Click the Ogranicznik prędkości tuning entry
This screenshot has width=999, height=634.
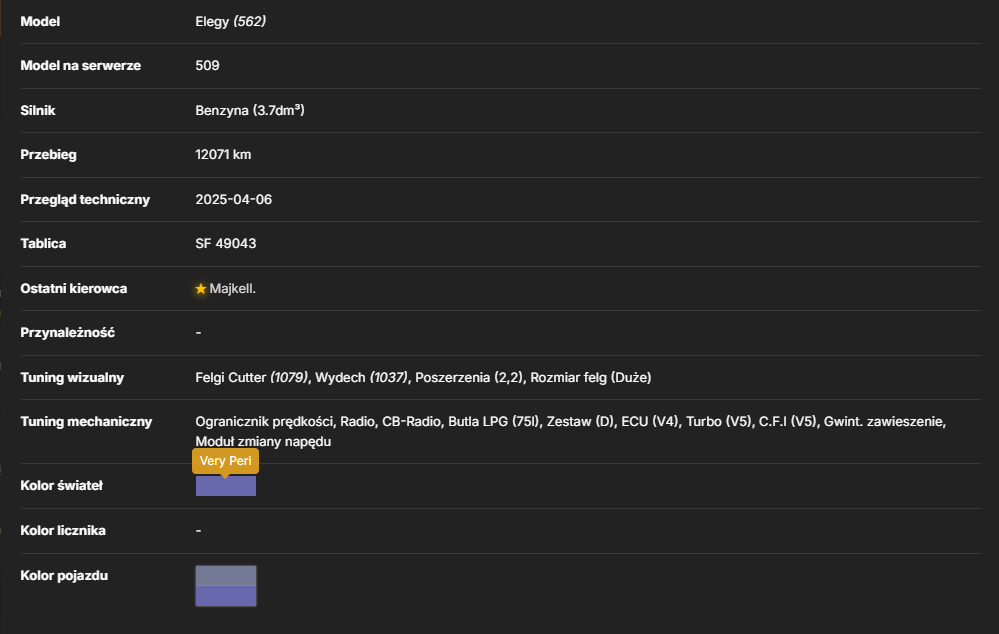[x=264, y=422]
